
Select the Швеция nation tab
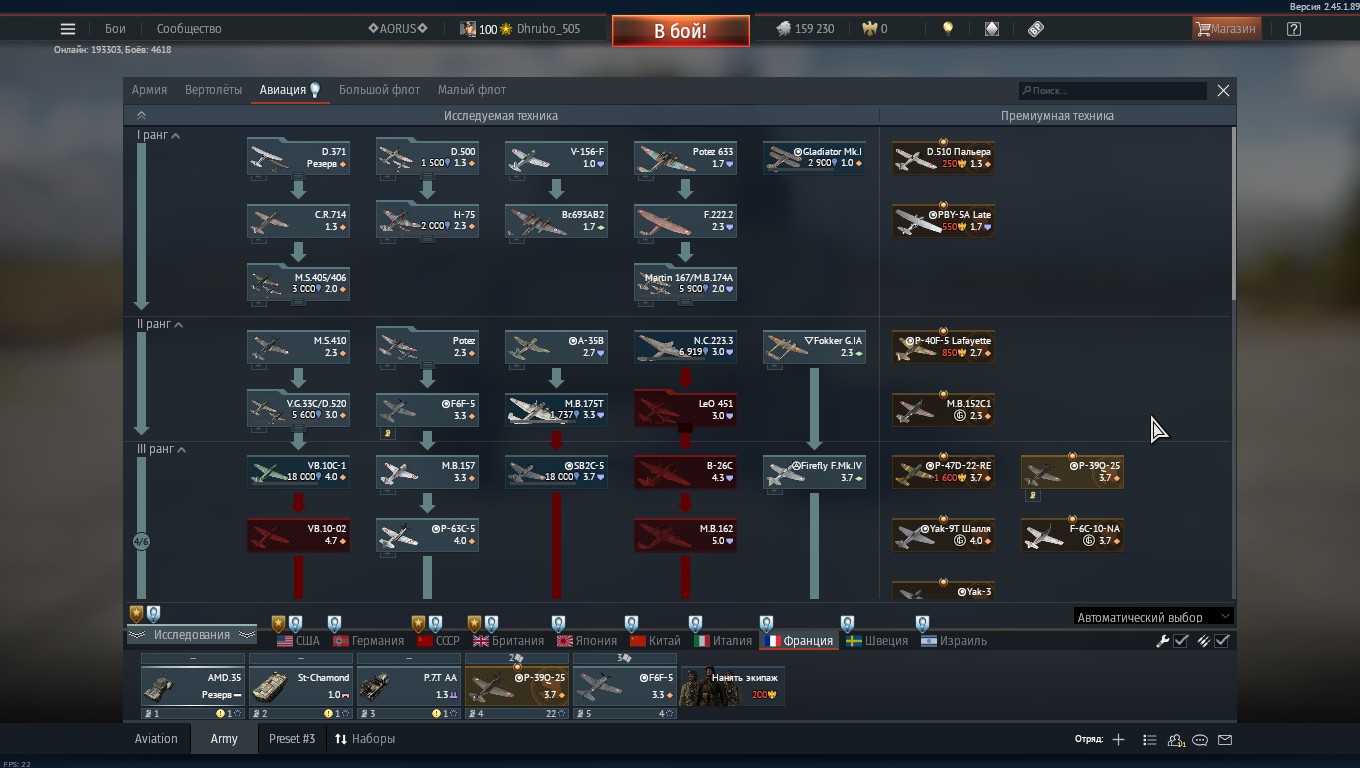click(877, 641)
